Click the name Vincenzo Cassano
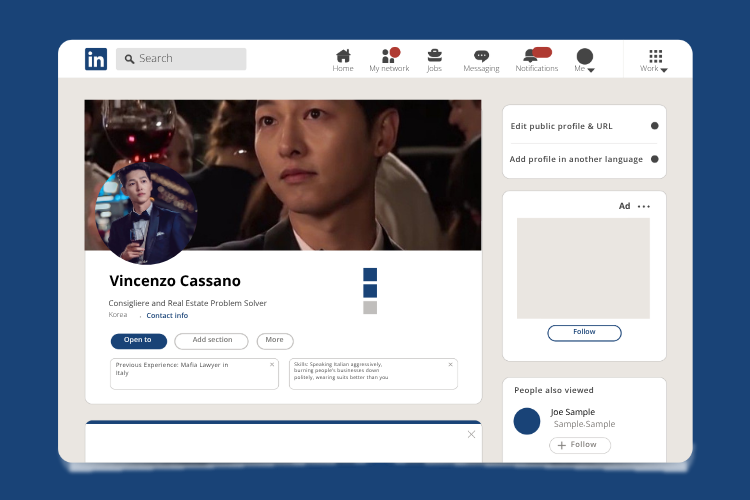This screenshot has height=500, width=750. point(175,281)
